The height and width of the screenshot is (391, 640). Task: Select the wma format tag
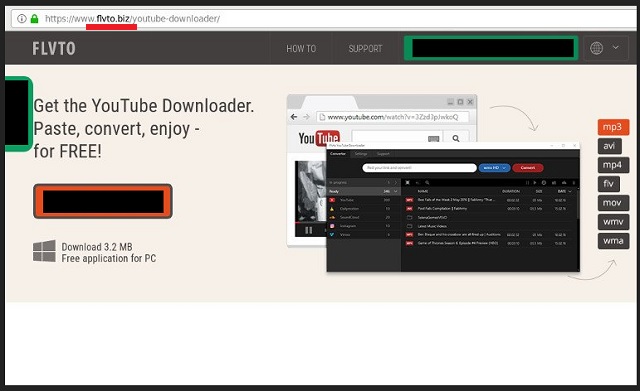[613, 241]
